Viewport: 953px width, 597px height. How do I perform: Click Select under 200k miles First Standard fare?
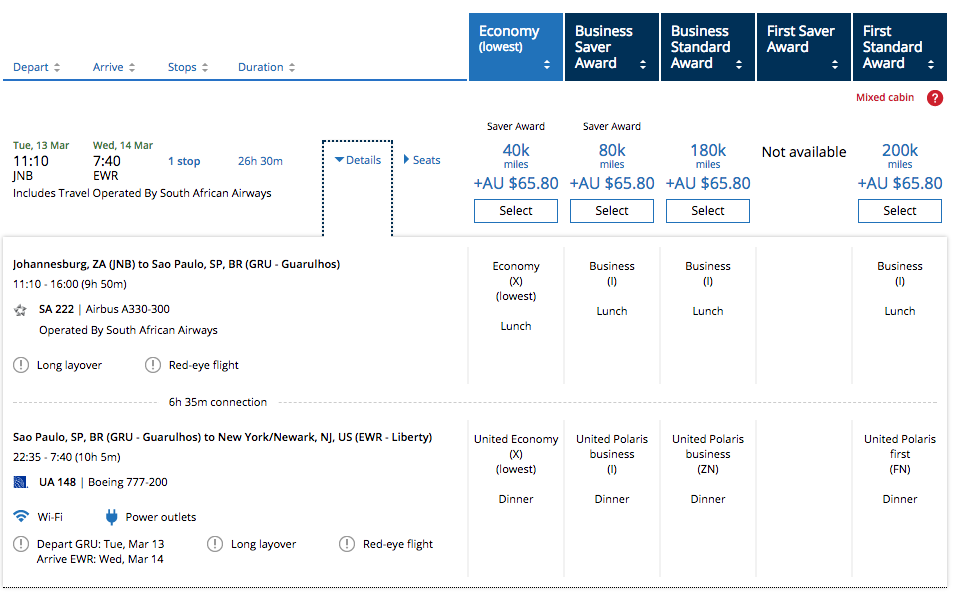tap(900, 211)
